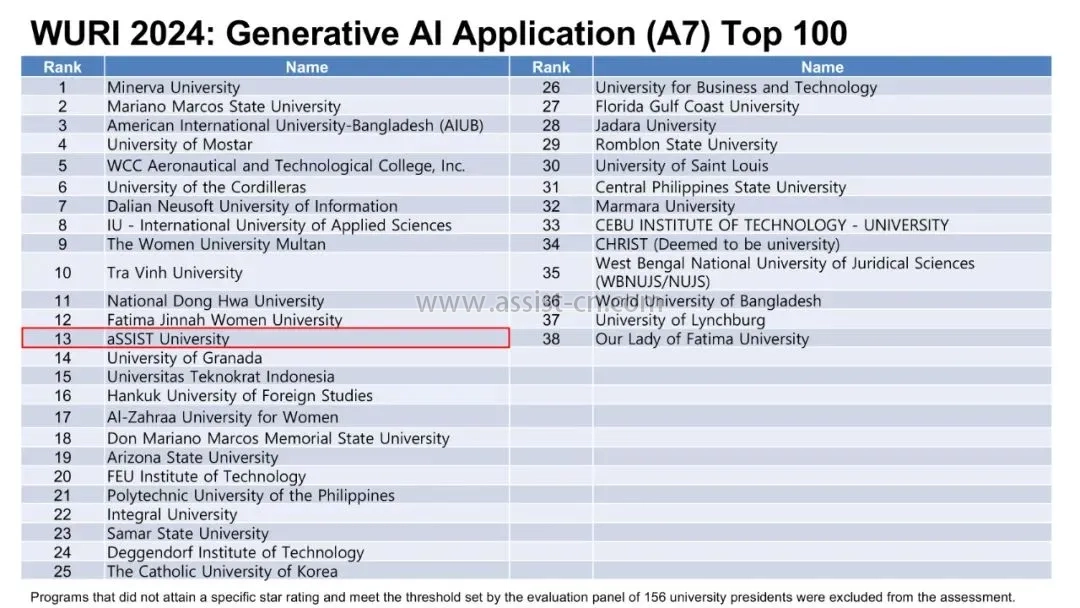The height and width of the screenshot is (608, 1080).
Task: Click rank number 35 beside West Bengal National University
Action: (551, 273)
